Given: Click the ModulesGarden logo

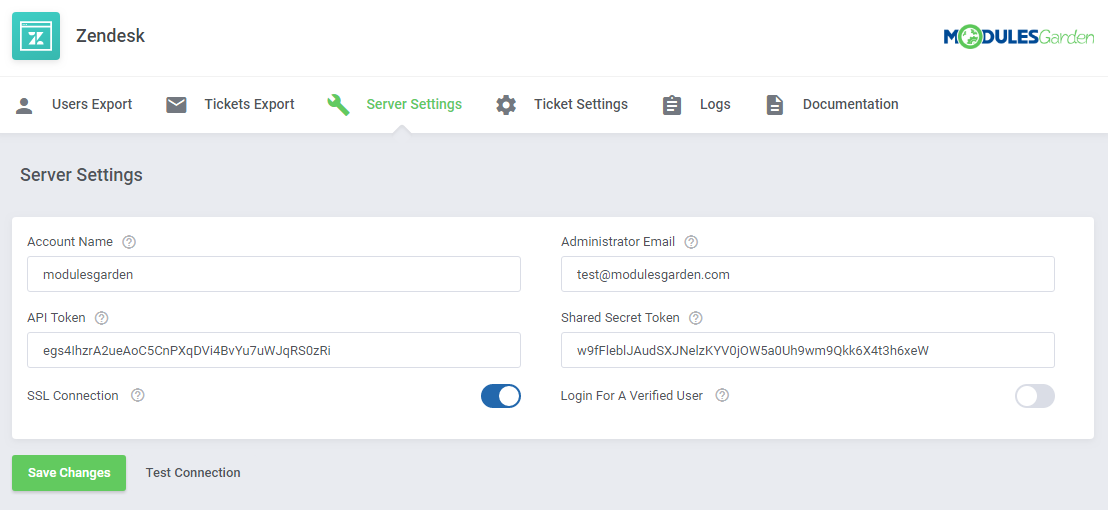Looking at the screenshot, I should [1018, 37].
